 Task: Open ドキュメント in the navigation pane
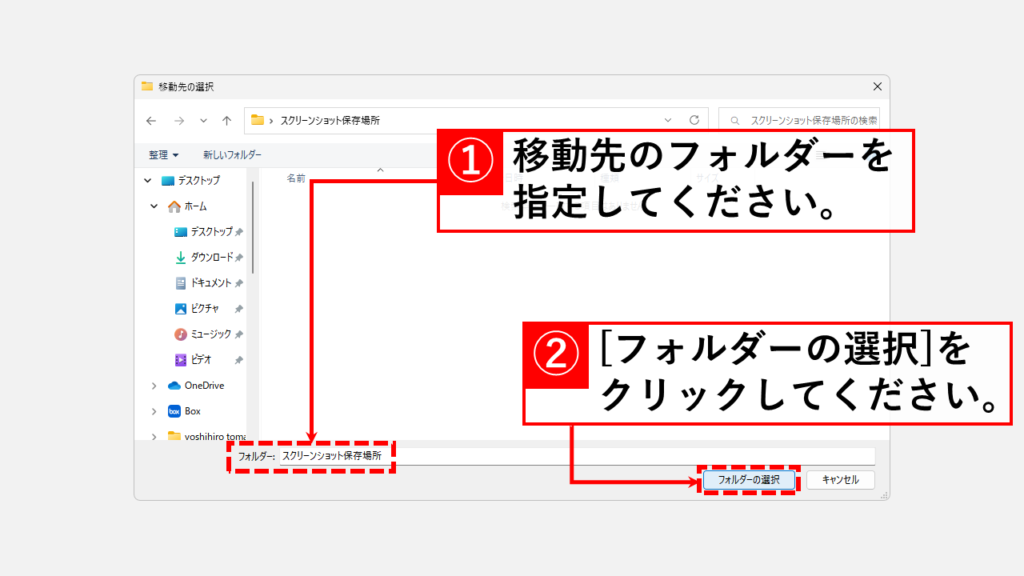click(x=203, y=283)
